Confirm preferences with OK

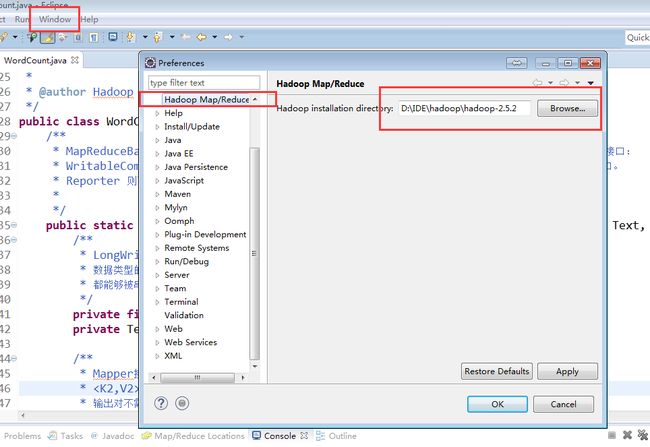(497, 404)
